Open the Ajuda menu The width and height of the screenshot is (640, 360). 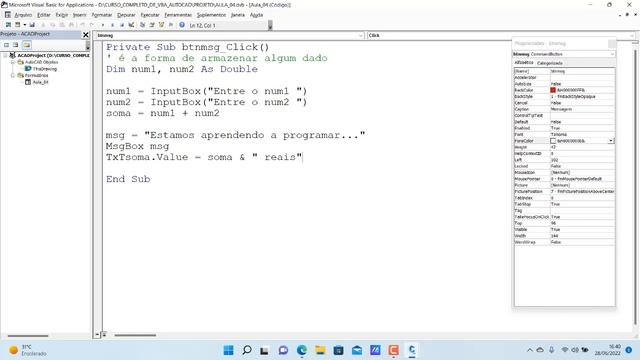click(x=256, y=15)
